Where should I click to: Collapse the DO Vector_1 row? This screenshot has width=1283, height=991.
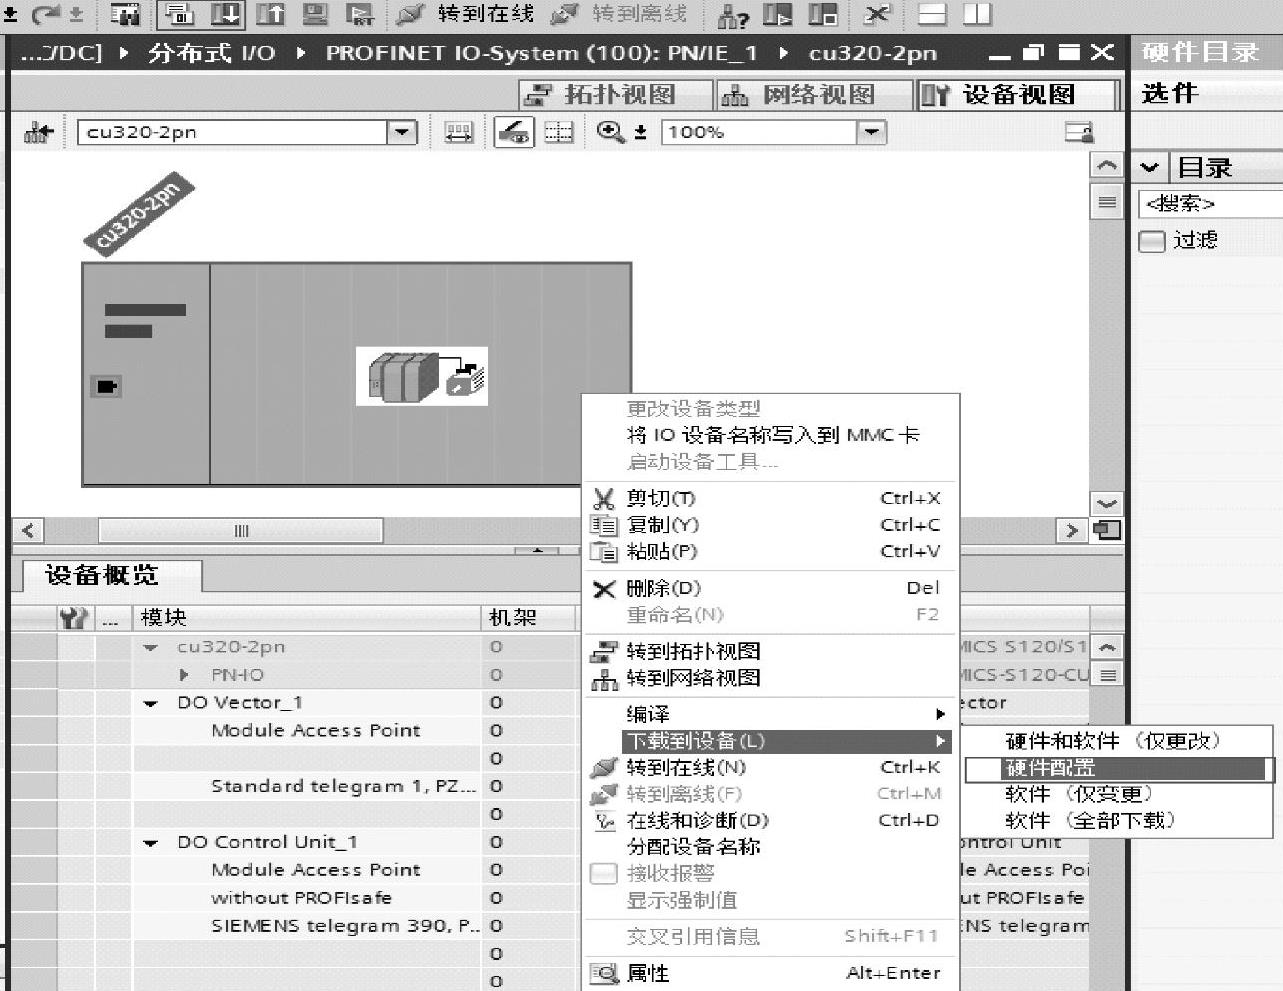click(151, 704)
